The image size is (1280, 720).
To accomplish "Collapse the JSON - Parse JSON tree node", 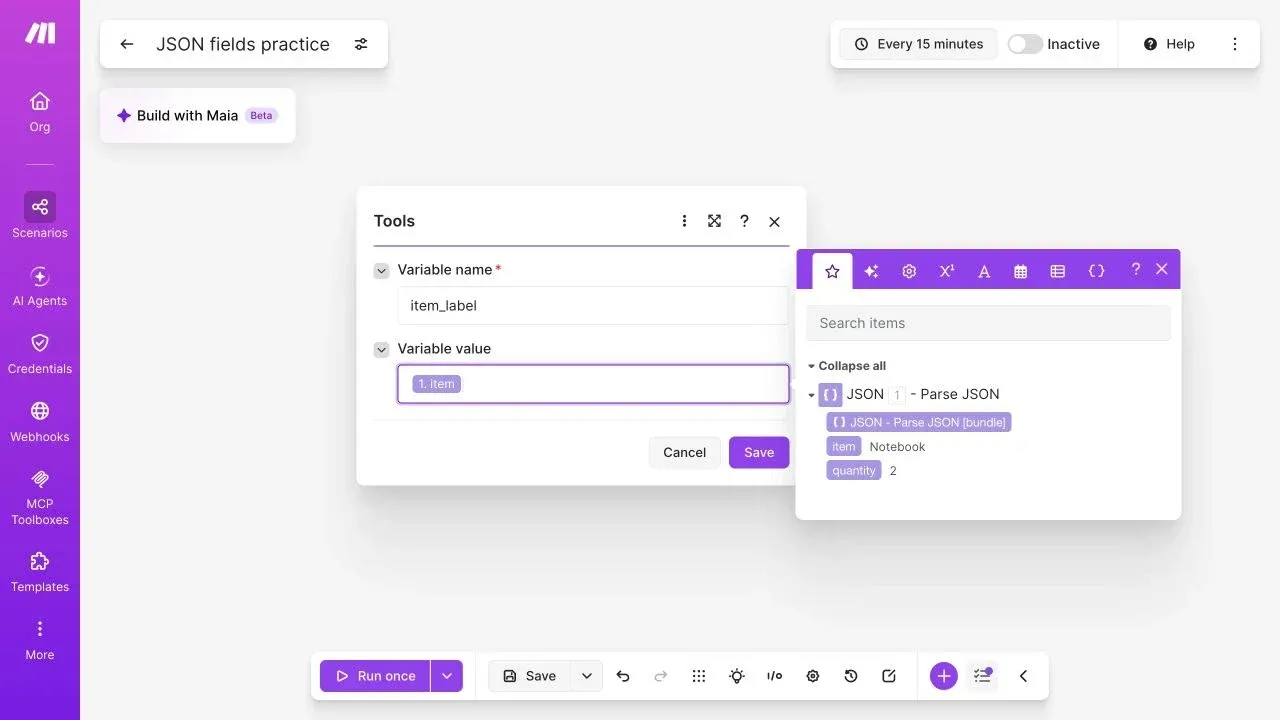I will [811, 395].
